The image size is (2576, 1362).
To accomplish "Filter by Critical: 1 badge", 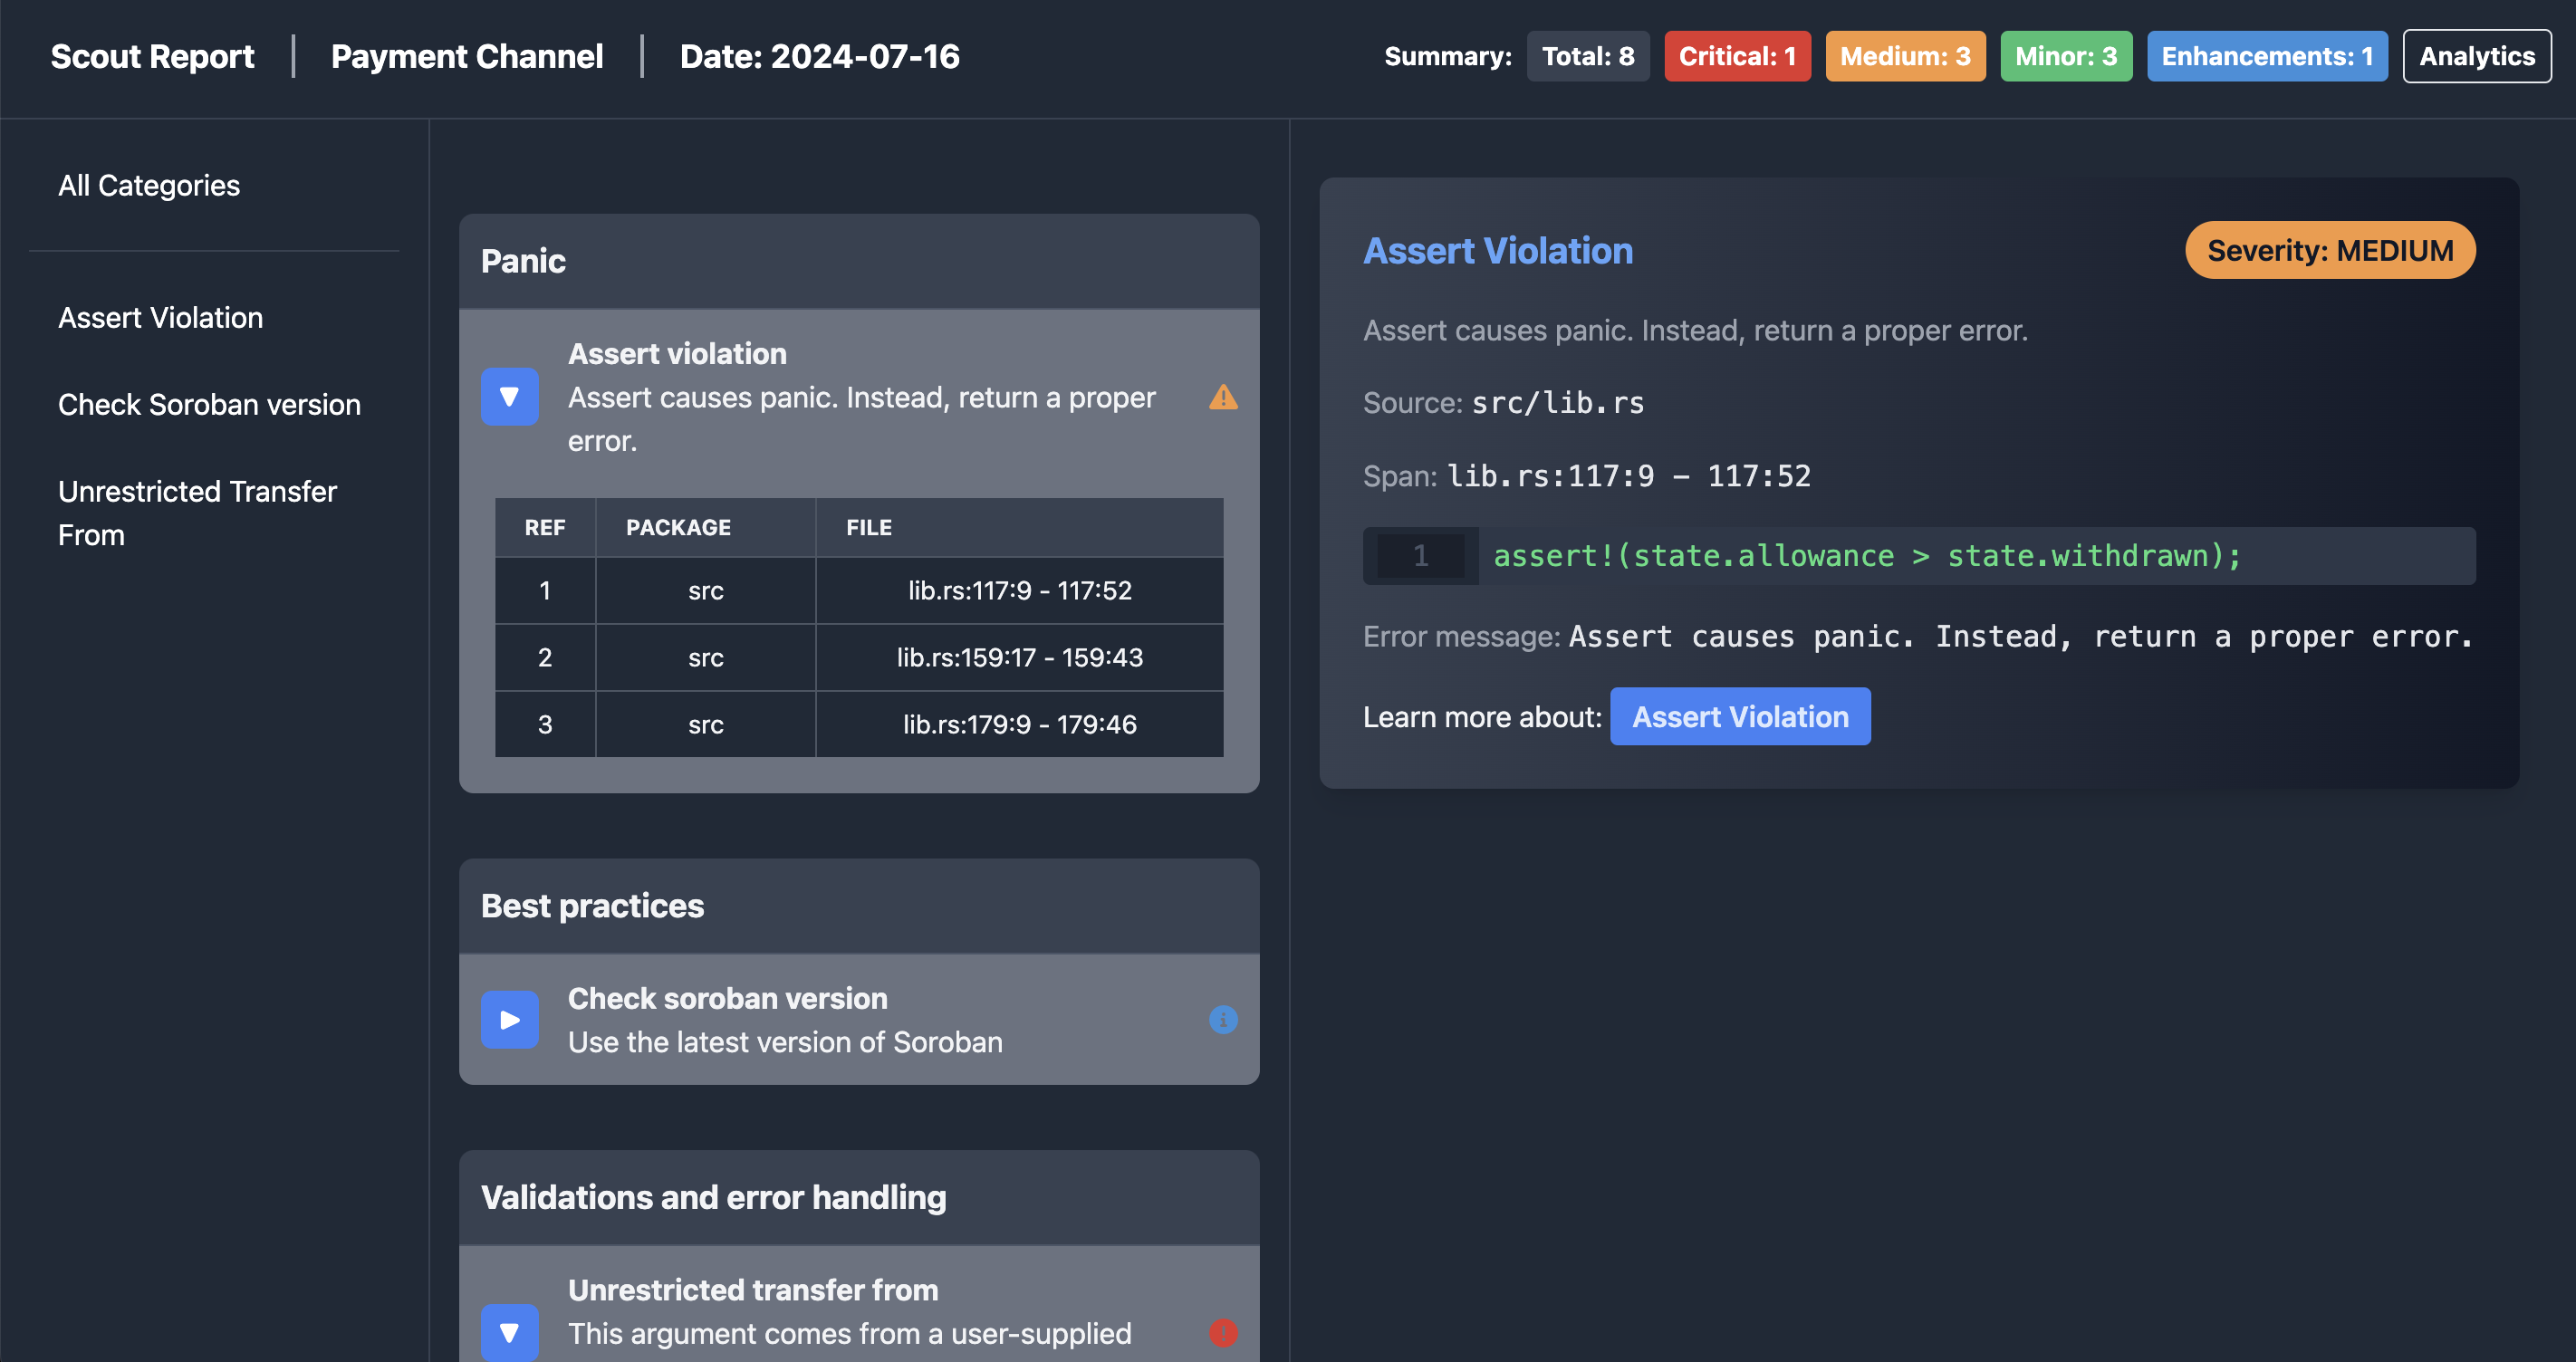I will [x=1736, y=56].
